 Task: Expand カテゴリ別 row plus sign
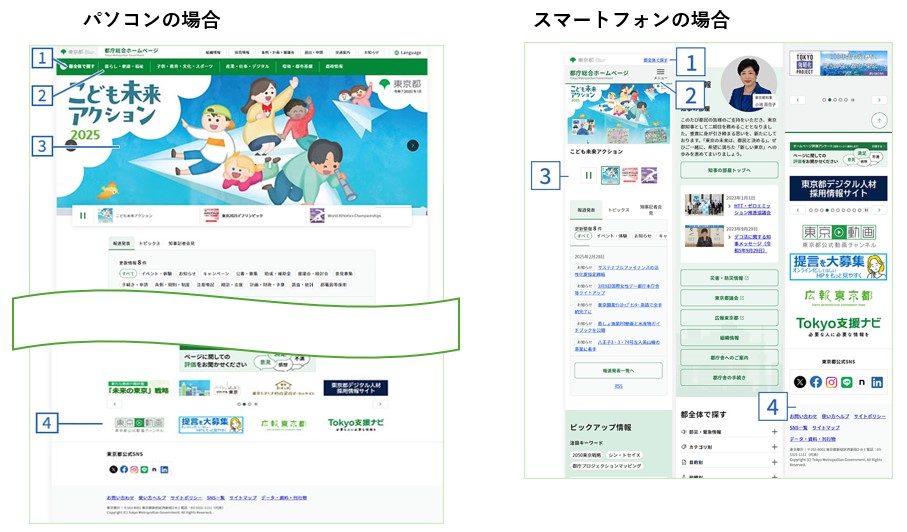pyautogui.click(x=774, y=446)
